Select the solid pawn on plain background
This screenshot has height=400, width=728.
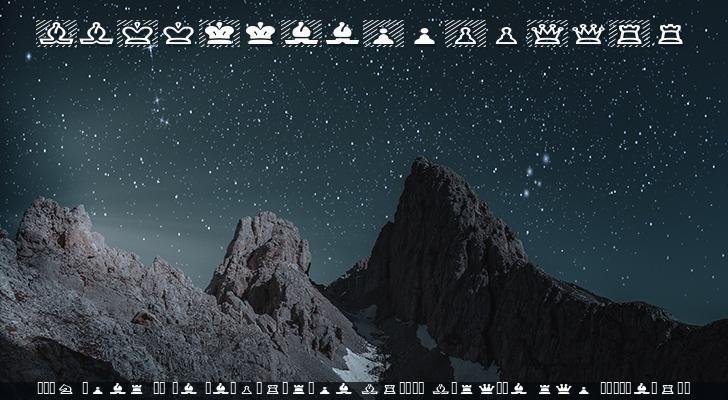coord(424,35)
